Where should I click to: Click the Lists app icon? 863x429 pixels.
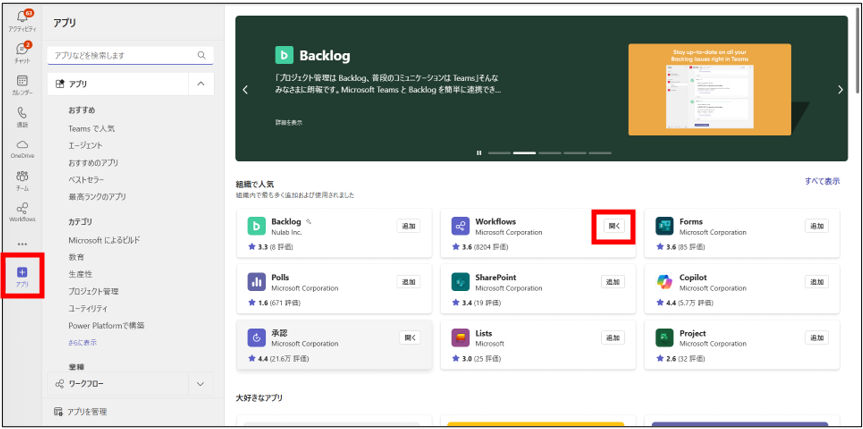460,338
